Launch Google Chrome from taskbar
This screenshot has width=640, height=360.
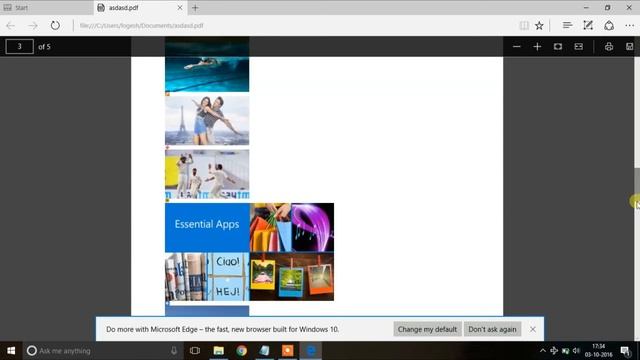(x=242, y=351)
